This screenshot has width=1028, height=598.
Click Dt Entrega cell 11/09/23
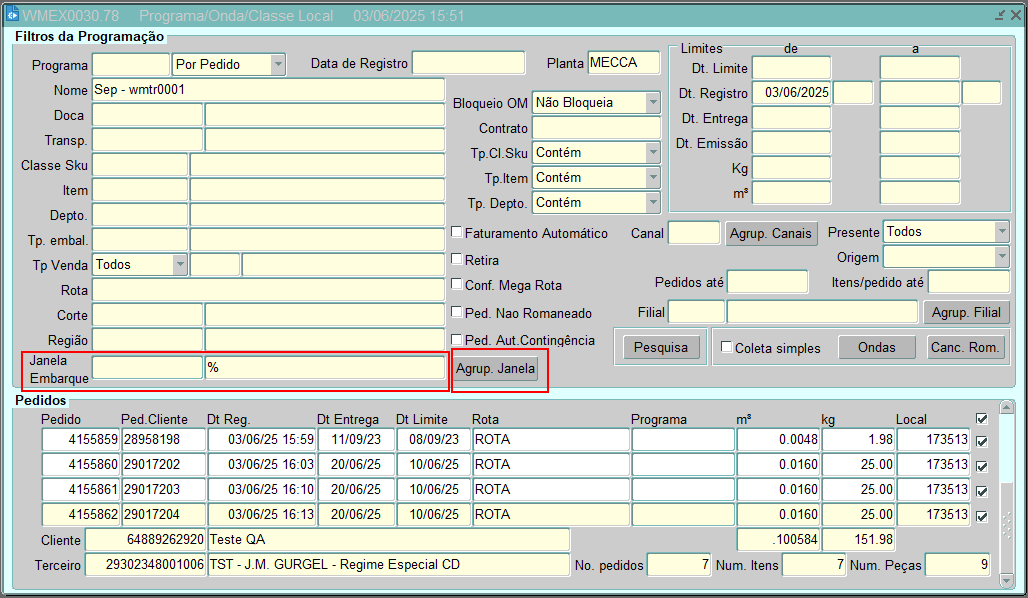pyautogui.click(x=356, y=439)
